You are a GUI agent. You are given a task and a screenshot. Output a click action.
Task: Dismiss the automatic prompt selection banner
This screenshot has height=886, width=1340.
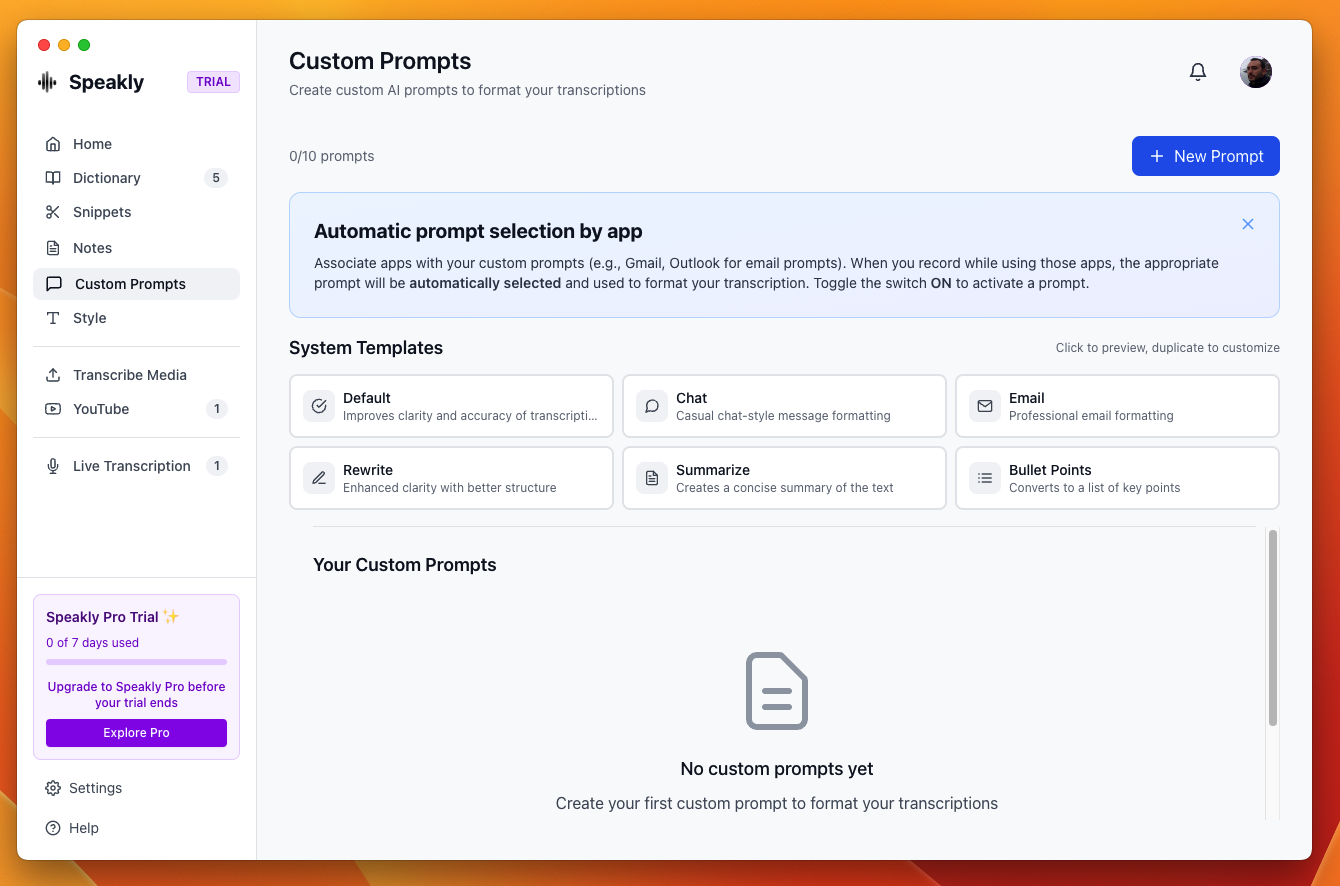[1247, 224]
